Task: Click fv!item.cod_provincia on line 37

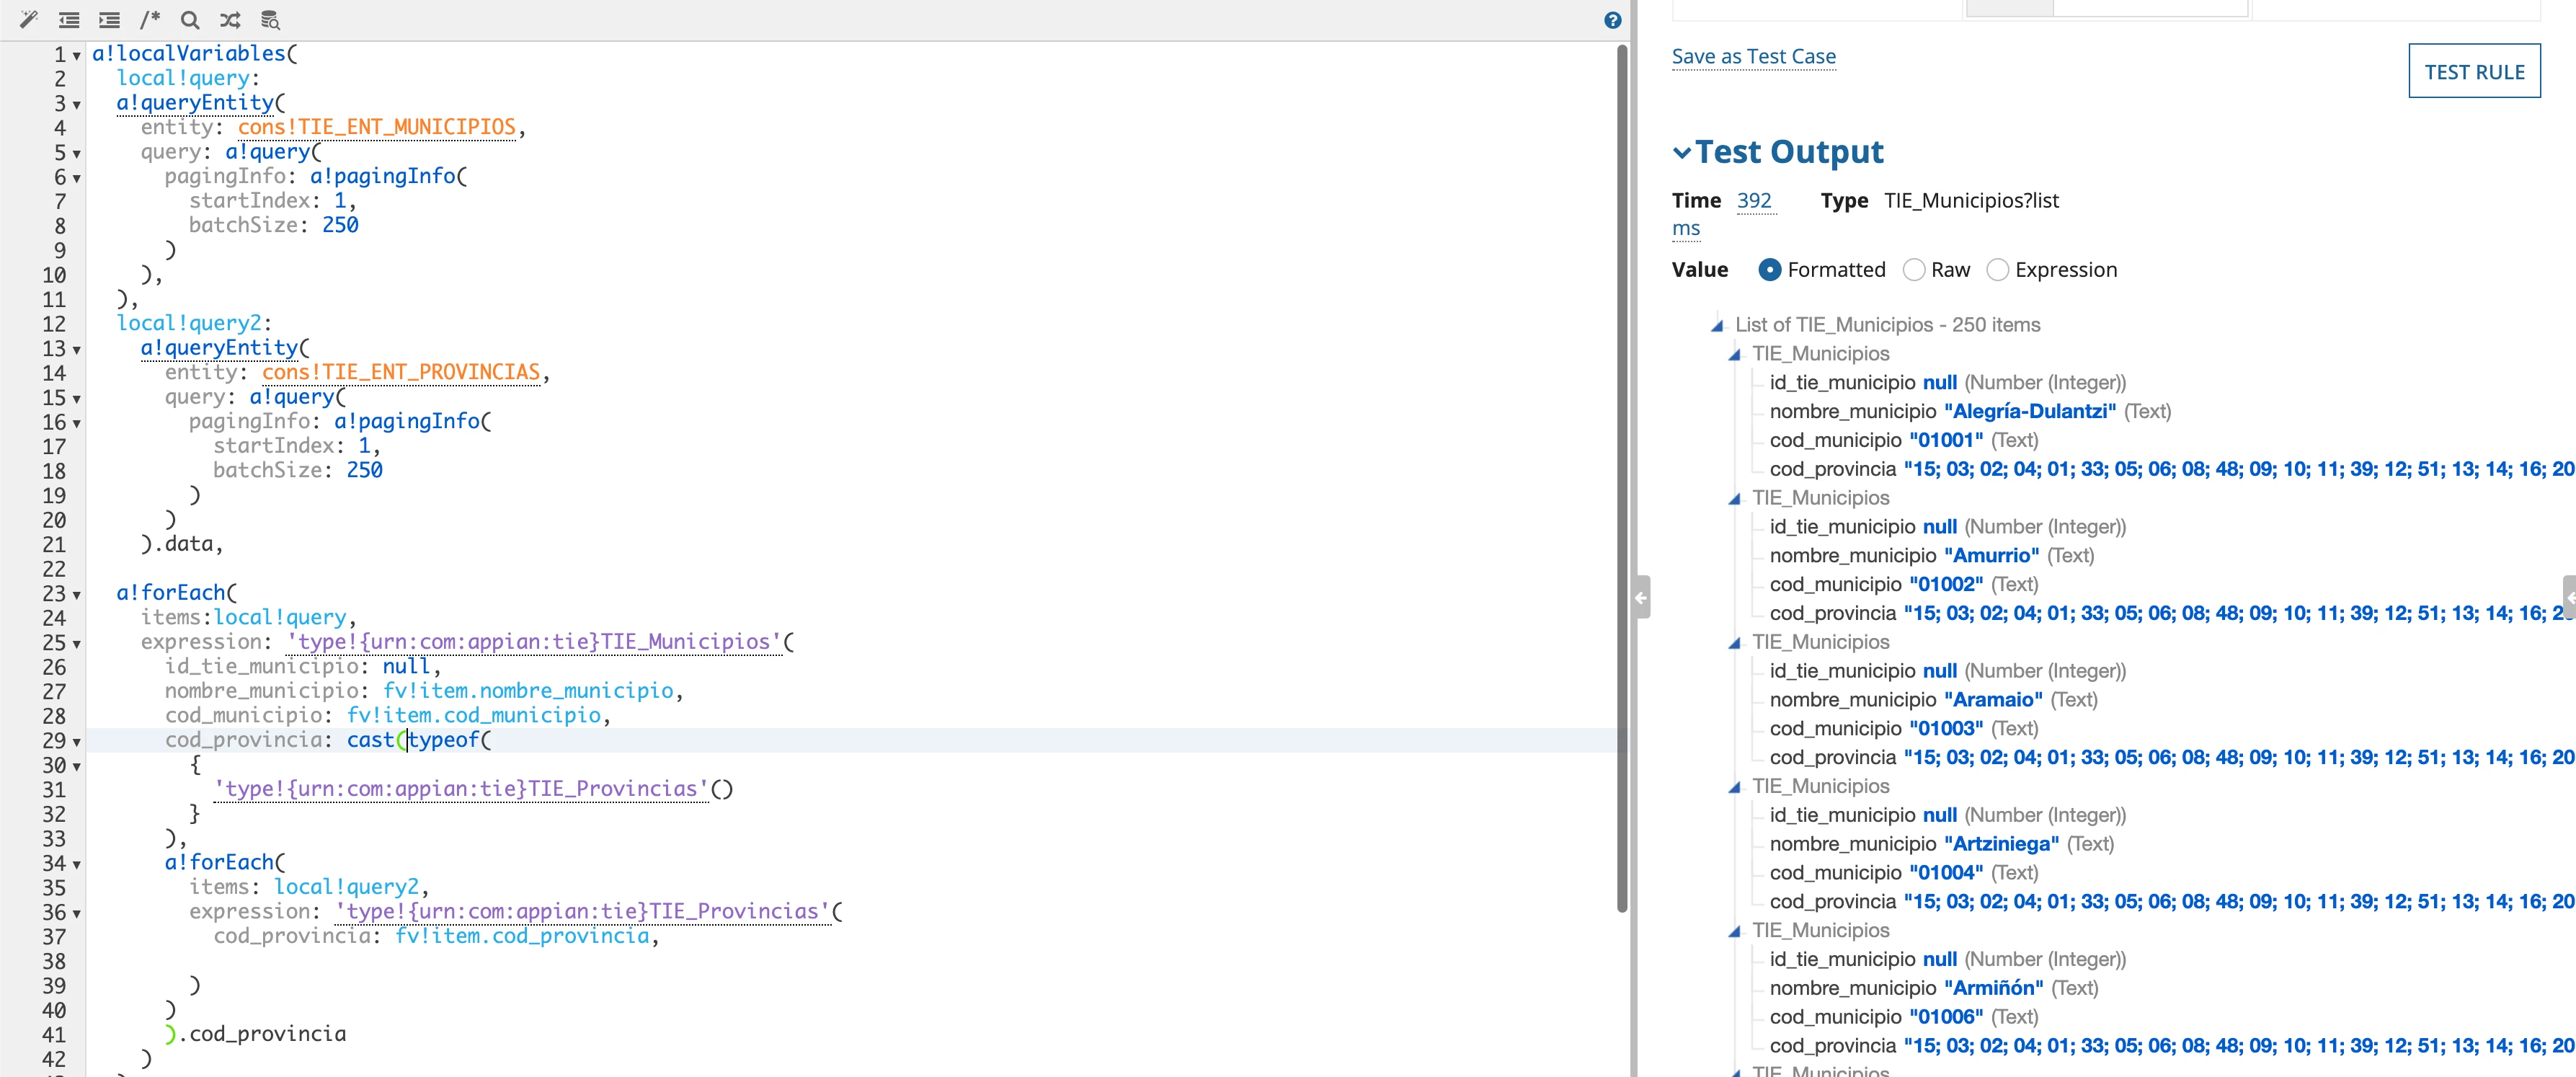Action: [522, 936]
